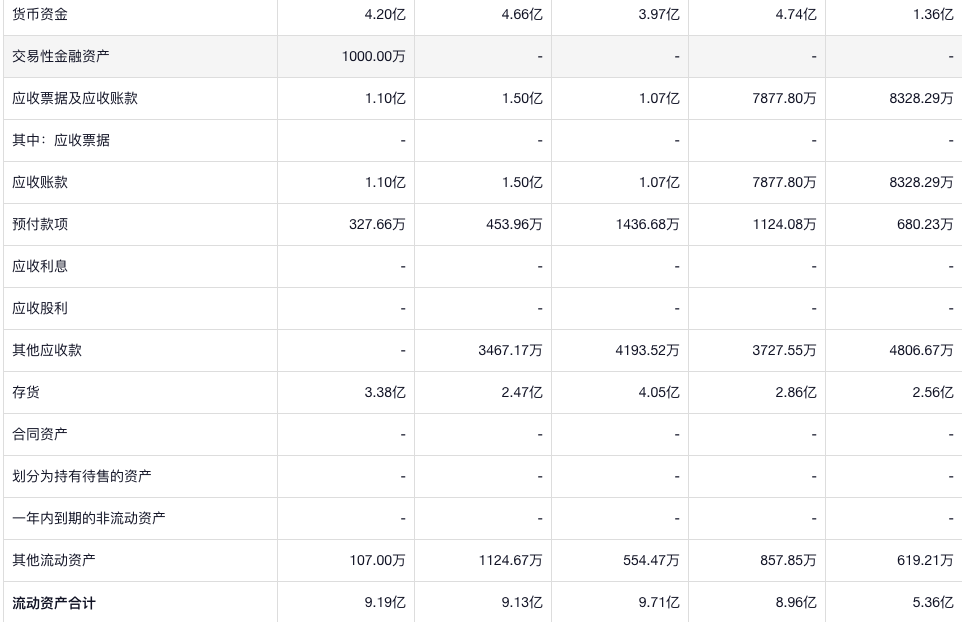Screen dimensions: 962x622
Task: Select the 一年内到期的非流动资产 row label
Action: click(89, 518)
